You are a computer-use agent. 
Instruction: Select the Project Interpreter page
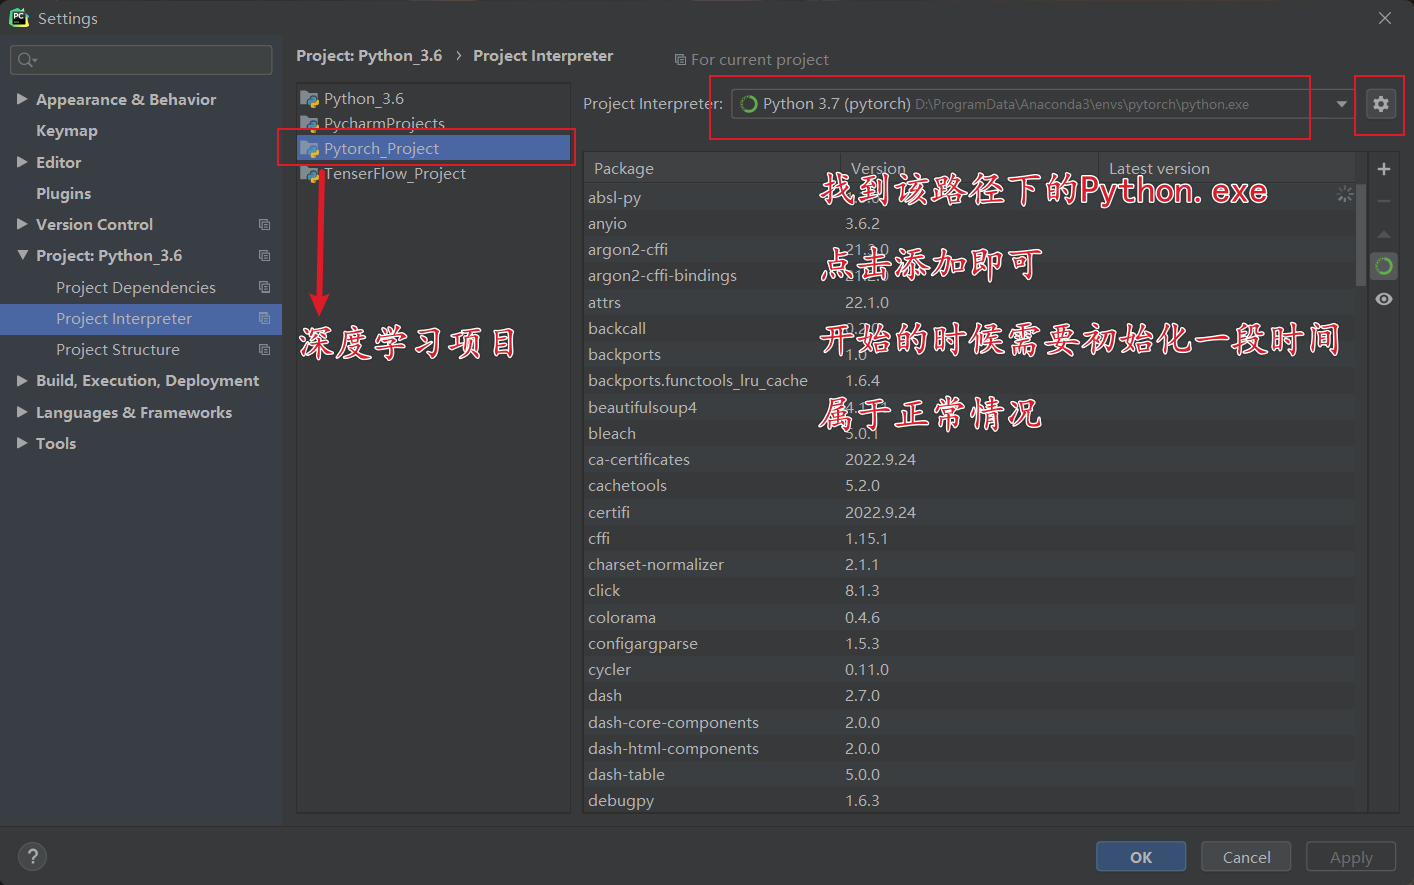click(141, 318)
